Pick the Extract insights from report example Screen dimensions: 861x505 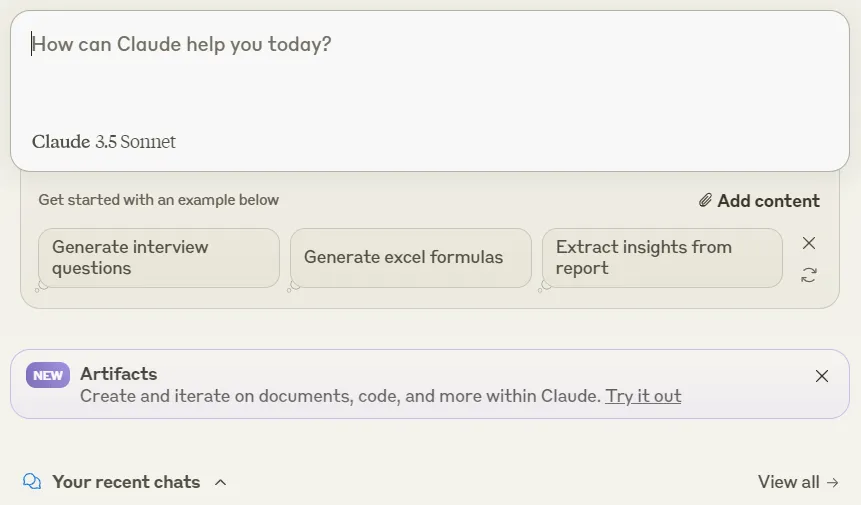point(662,258)
